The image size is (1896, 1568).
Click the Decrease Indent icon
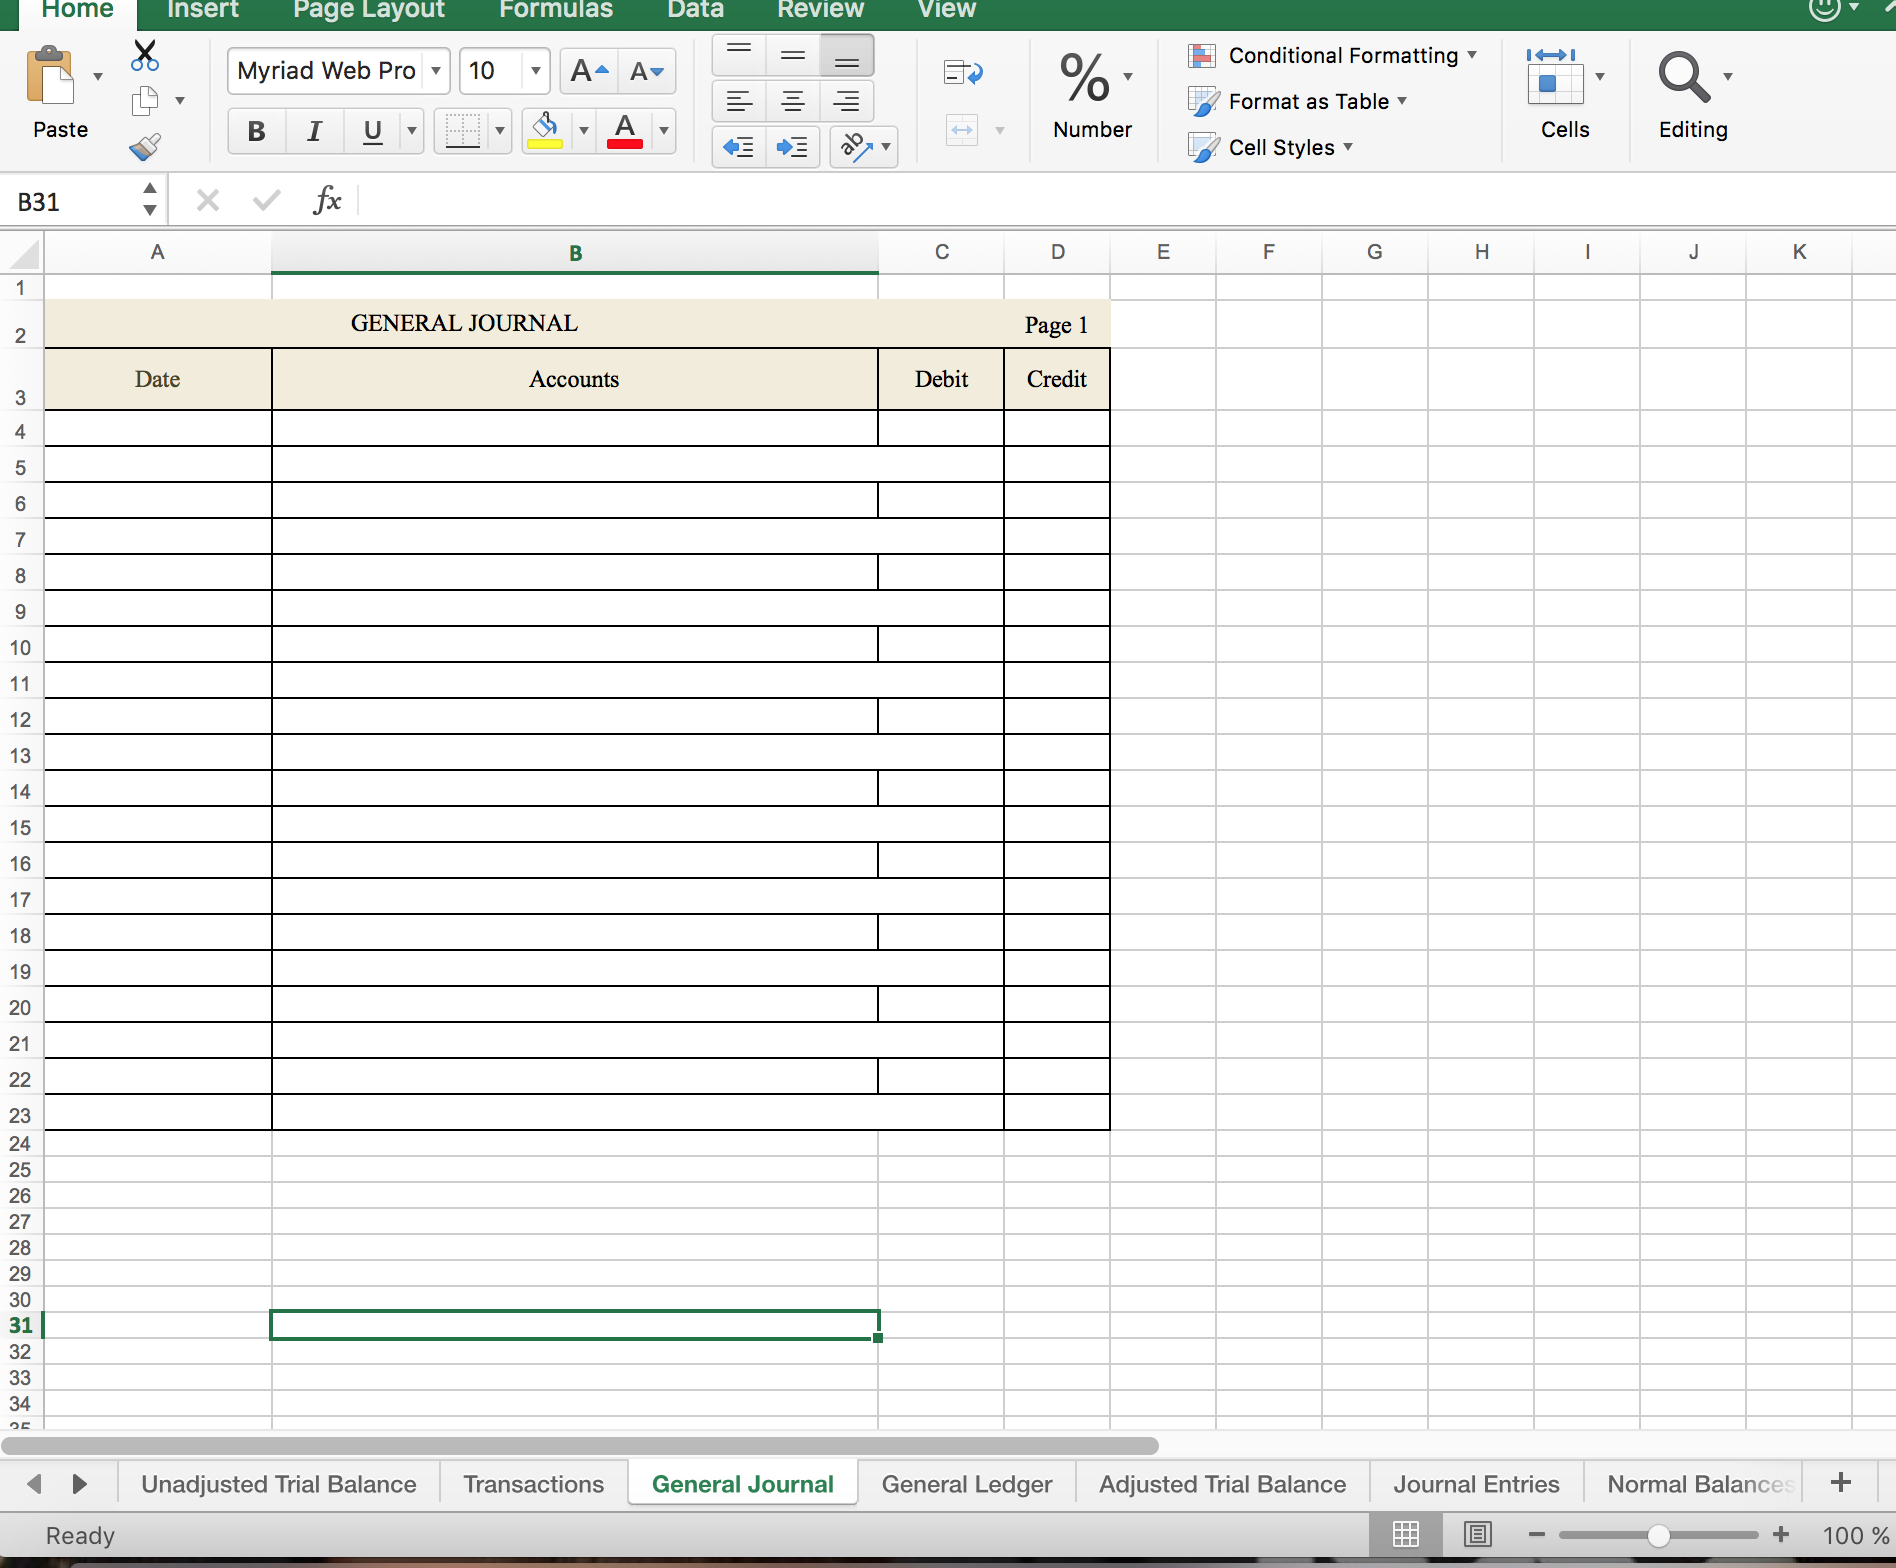738,148
